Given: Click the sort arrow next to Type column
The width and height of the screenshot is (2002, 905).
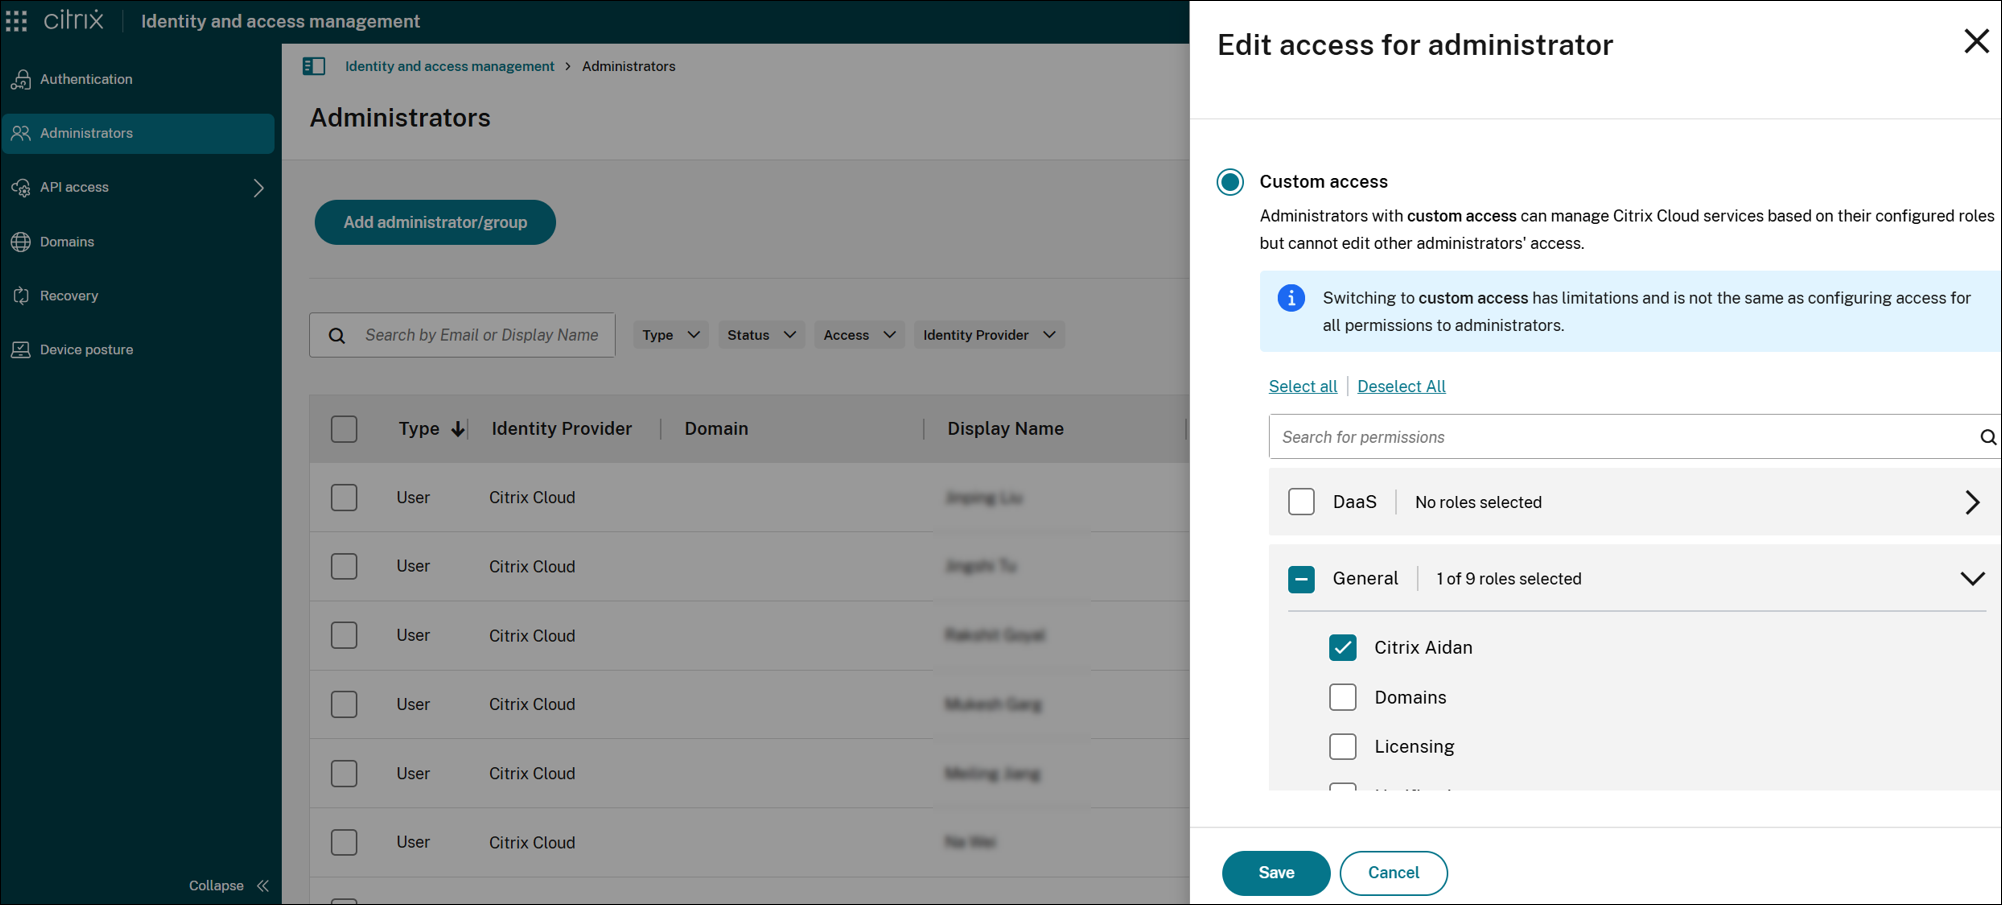Looking at the screenshot, I should pyautogui.click(x=458, y=428).
